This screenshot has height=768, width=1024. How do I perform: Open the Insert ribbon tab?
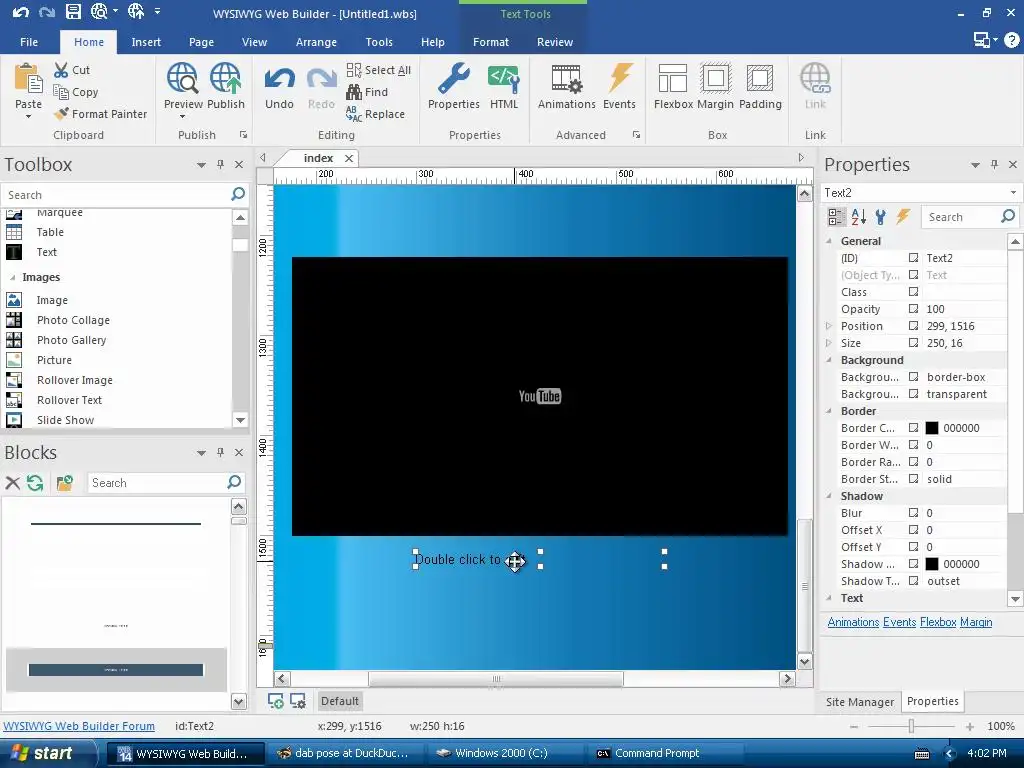[x=146, y=42]
